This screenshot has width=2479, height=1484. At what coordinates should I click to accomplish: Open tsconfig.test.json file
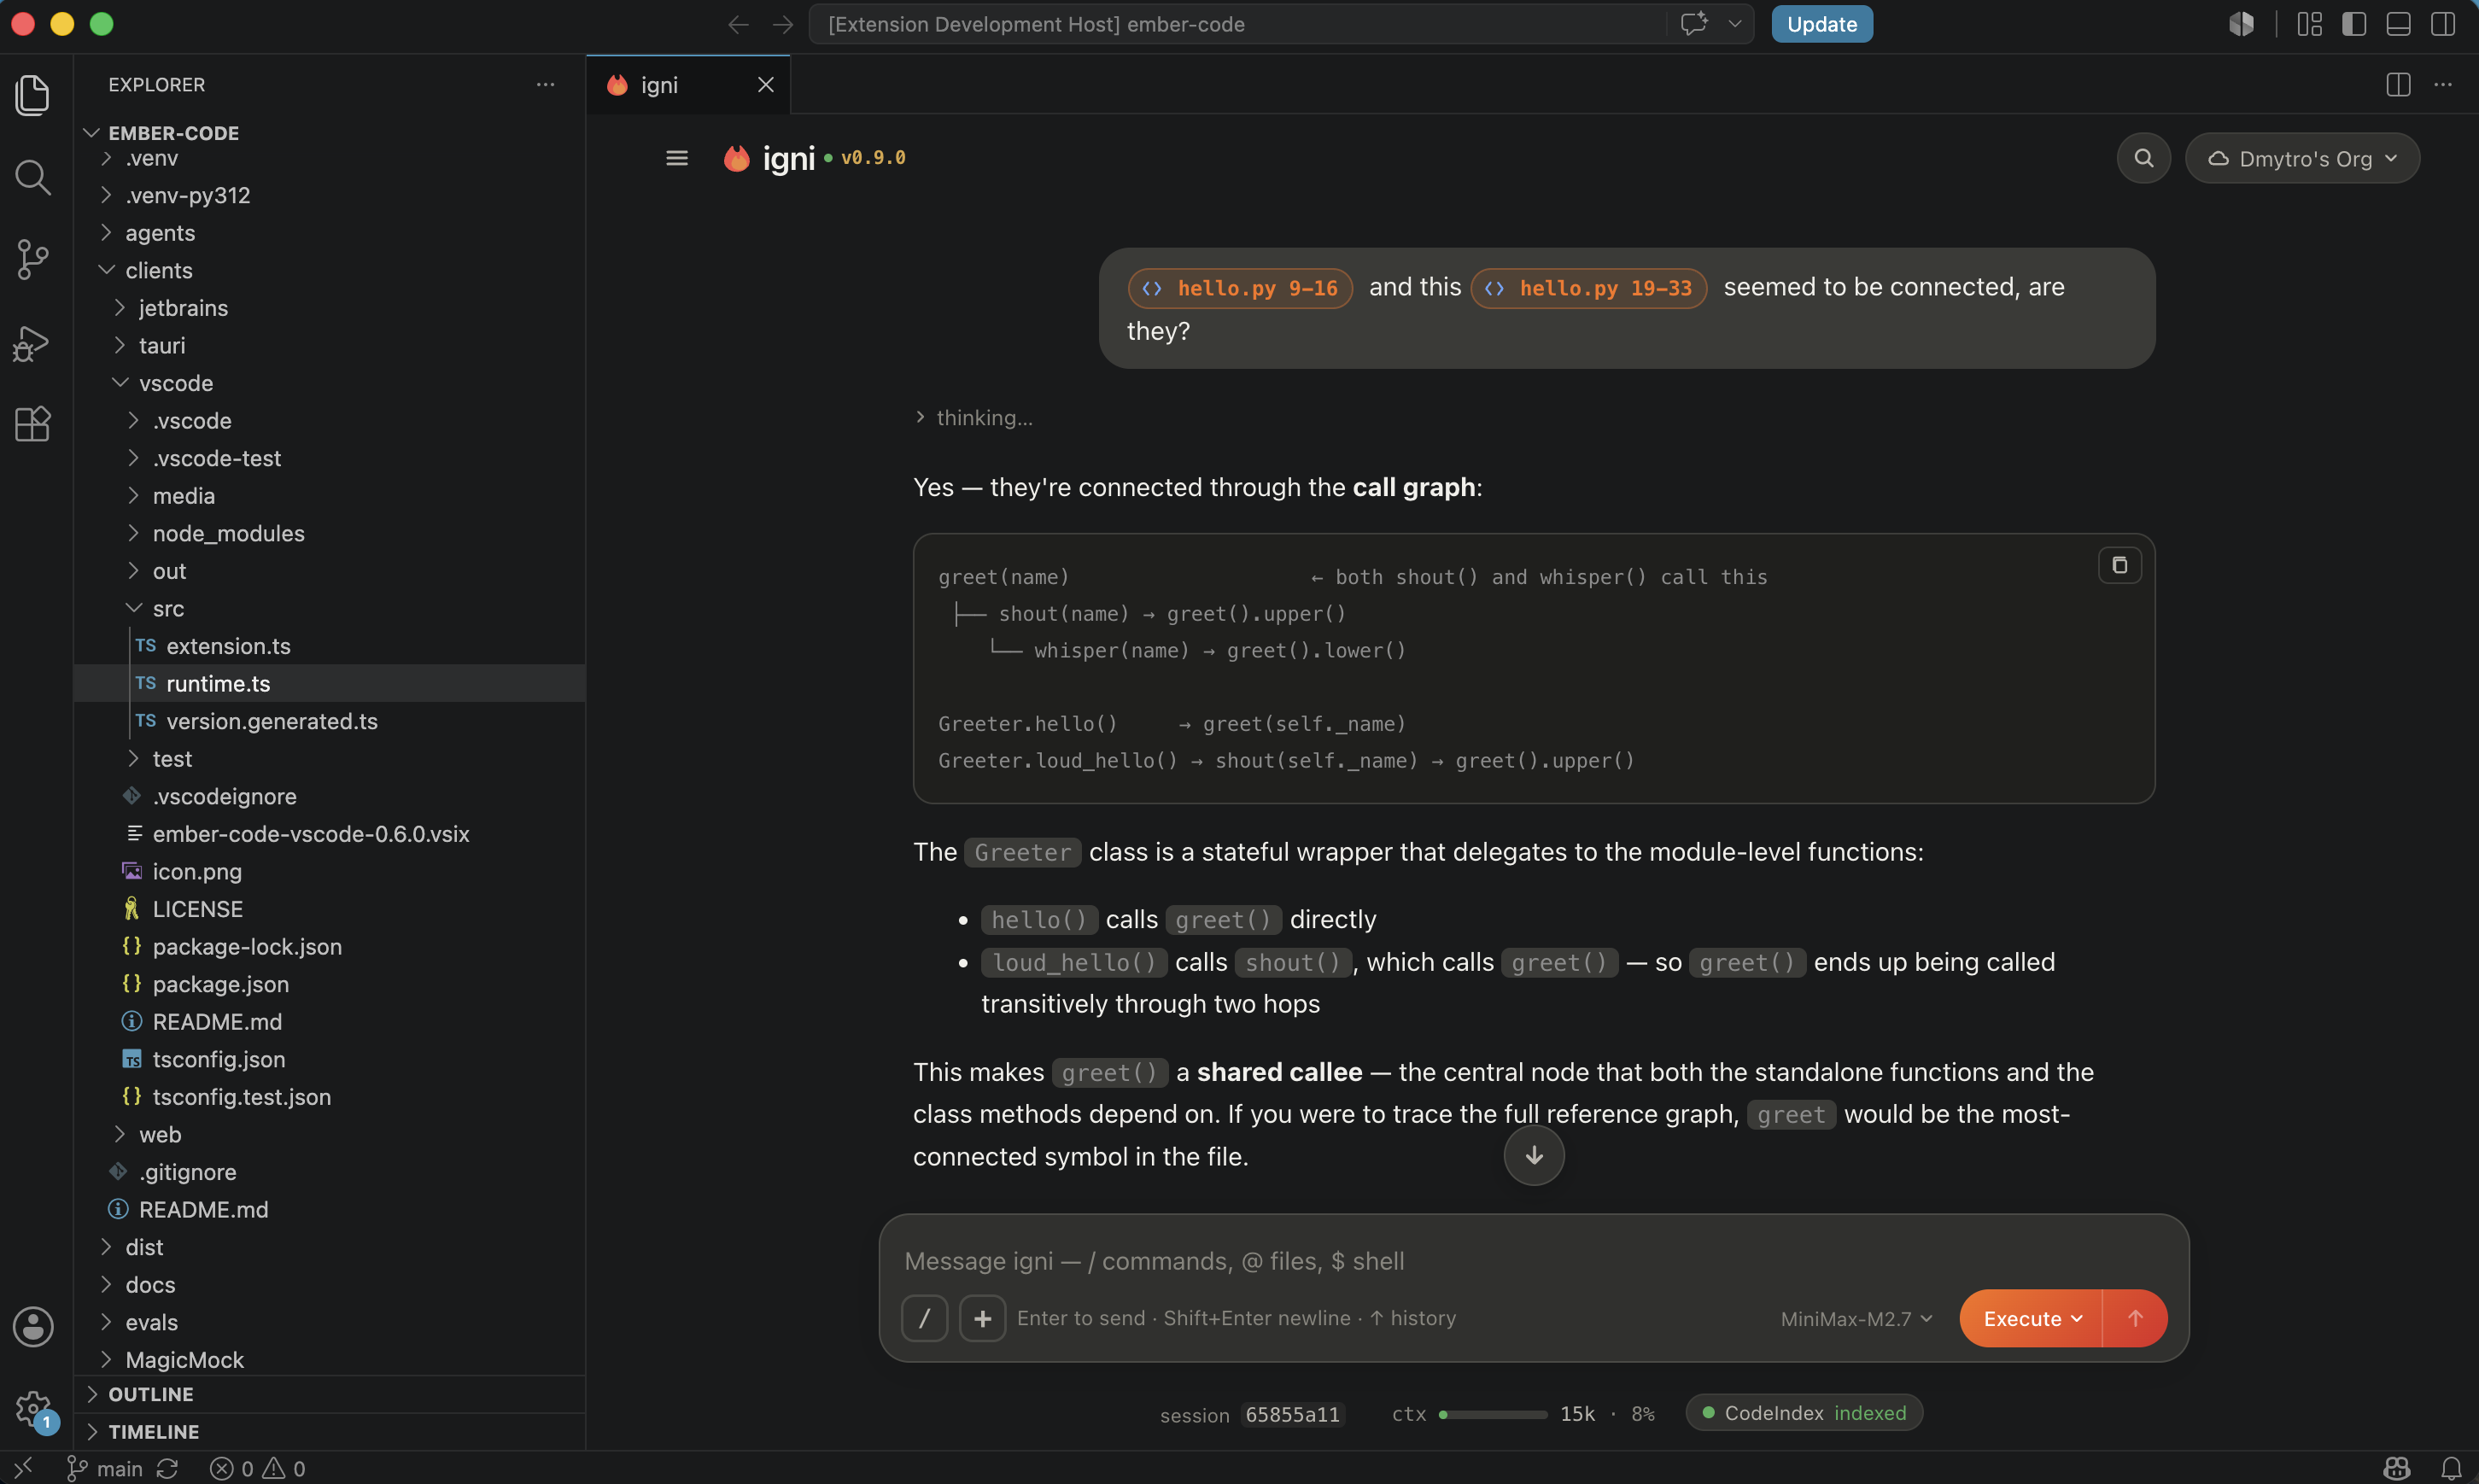330,1097
